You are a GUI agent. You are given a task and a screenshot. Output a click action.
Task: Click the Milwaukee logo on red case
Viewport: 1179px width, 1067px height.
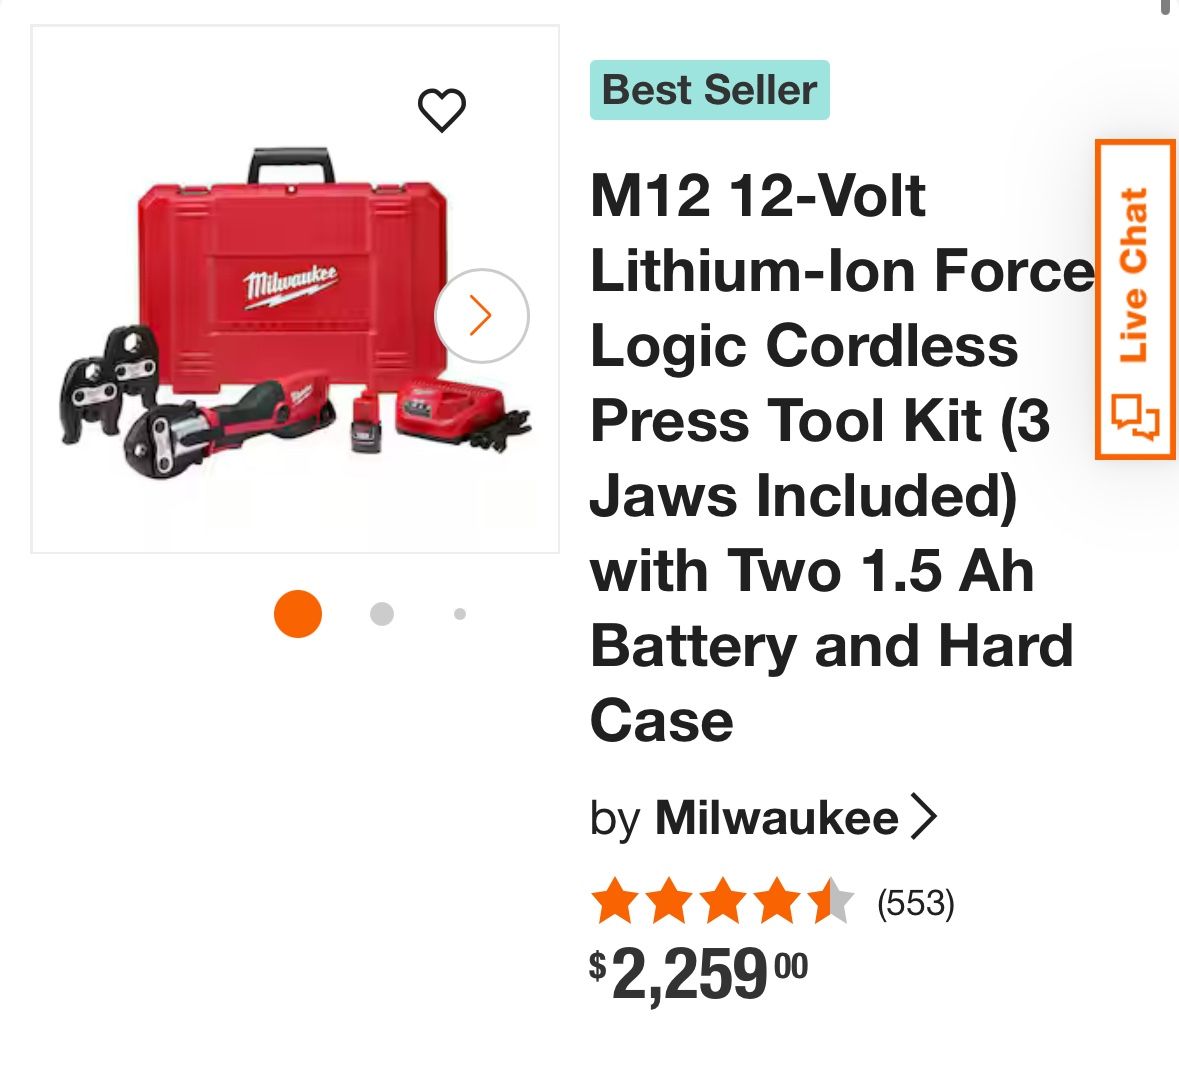[x=291, y=284]
